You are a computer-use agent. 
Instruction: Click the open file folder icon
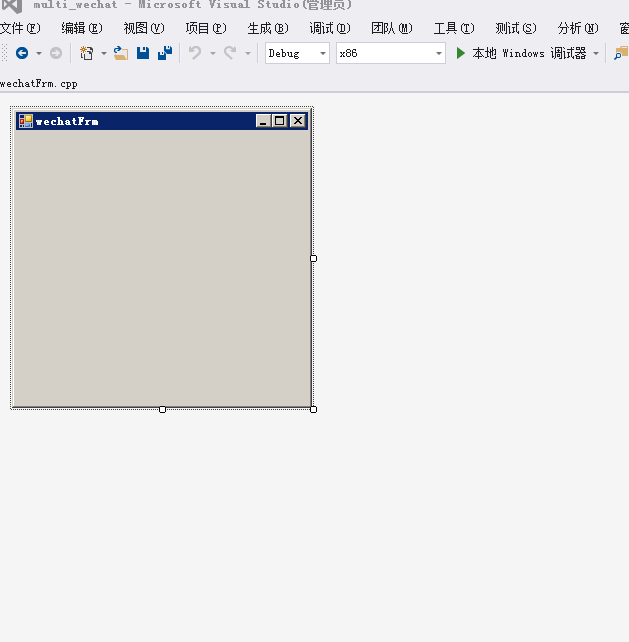click(x=121, y=53)
